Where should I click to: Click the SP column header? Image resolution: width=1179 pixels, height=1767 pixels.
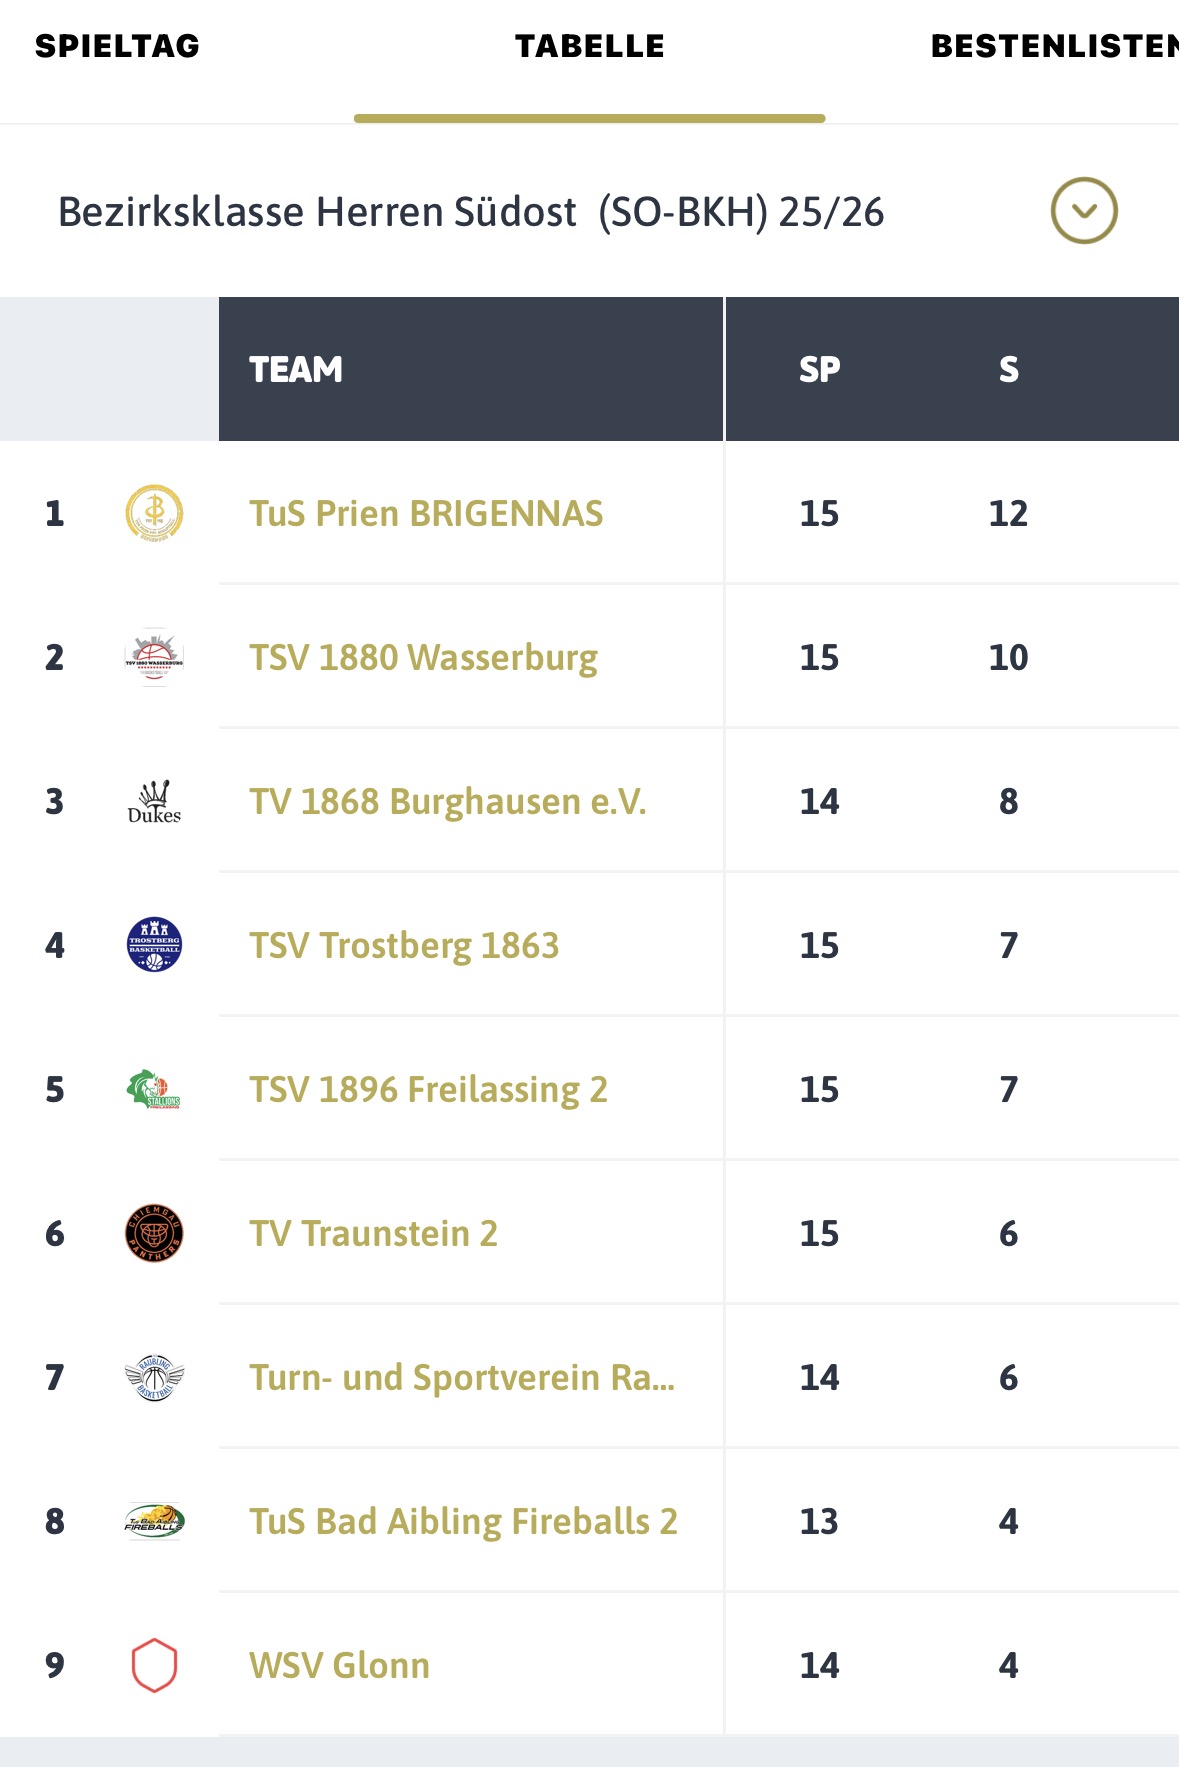tap(819, 369)
